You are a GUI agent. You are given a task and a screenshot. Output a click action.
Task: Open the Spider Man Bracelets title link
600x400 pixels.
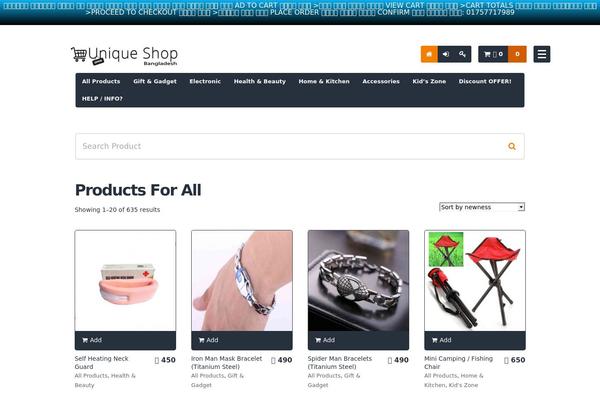pos(340,362)
